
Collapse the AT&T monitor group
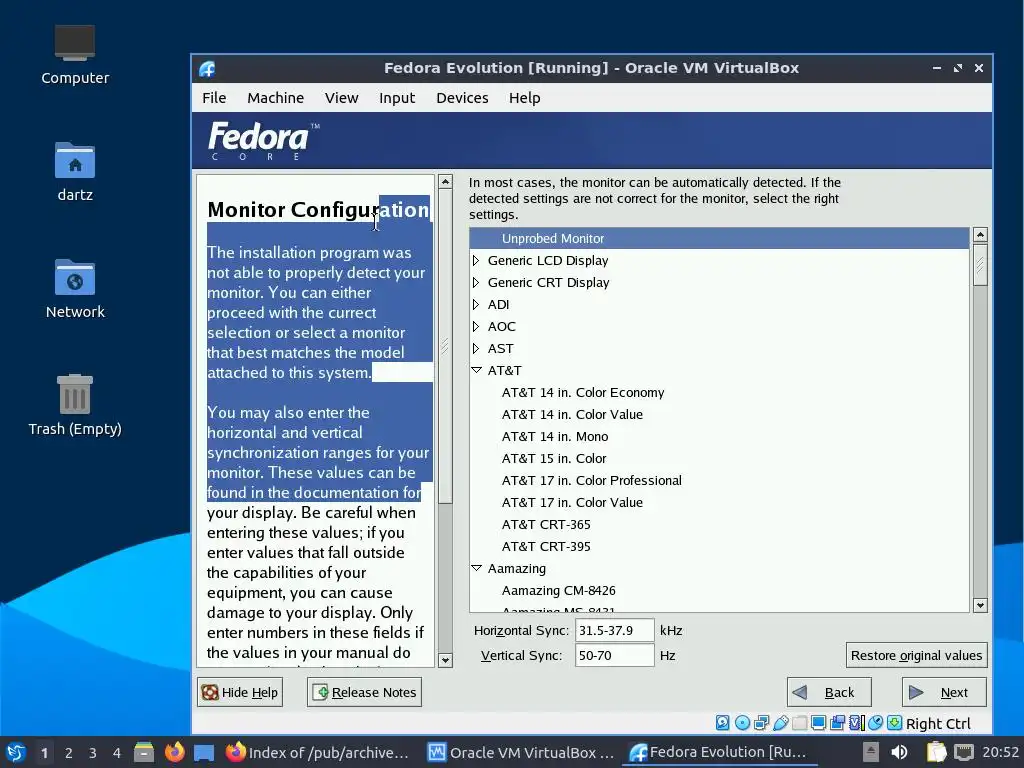pos(477,370)
